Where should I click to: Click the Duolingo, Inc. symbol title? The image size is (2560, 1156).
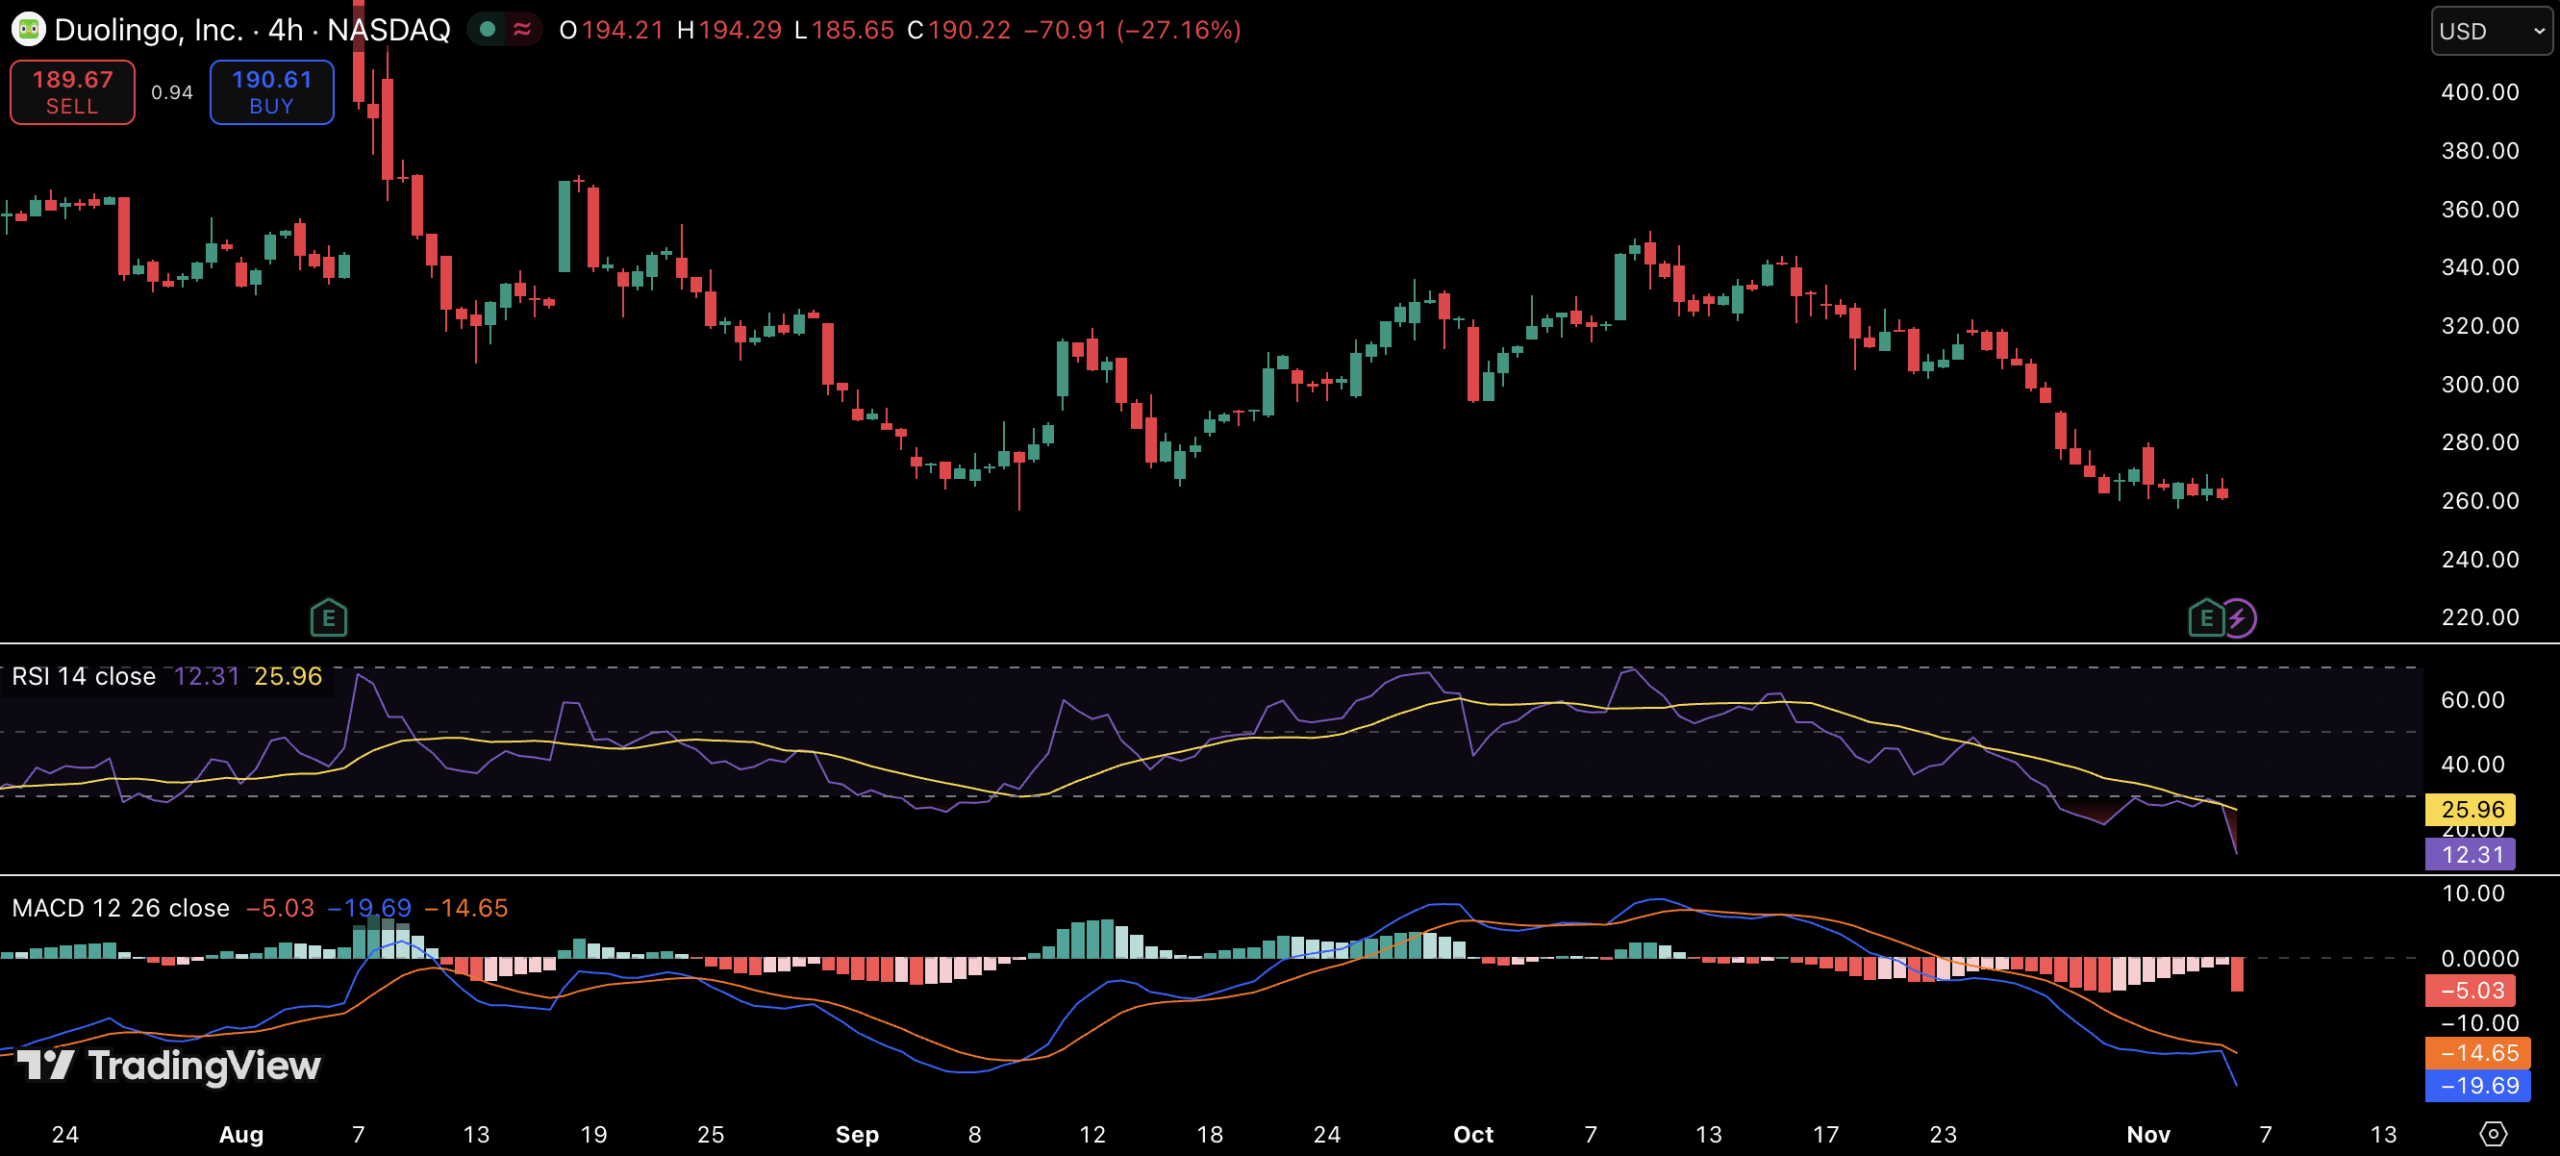[150, 30]
